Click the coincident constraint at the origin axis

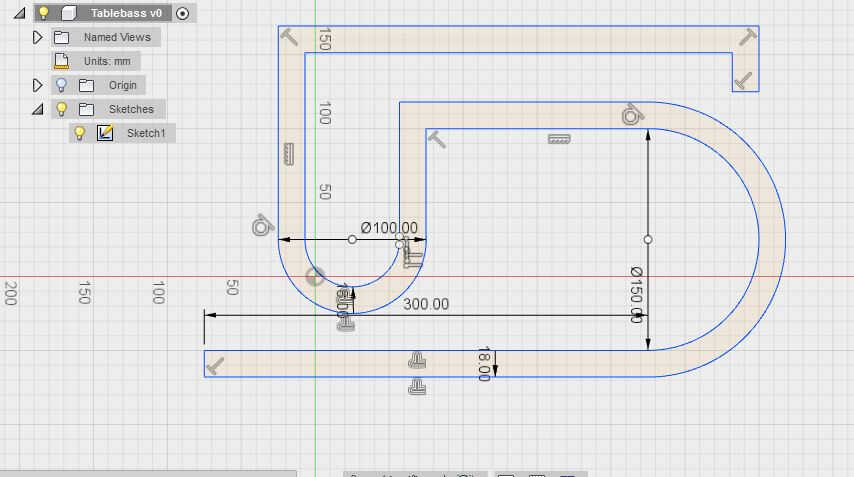coord(315,277)
